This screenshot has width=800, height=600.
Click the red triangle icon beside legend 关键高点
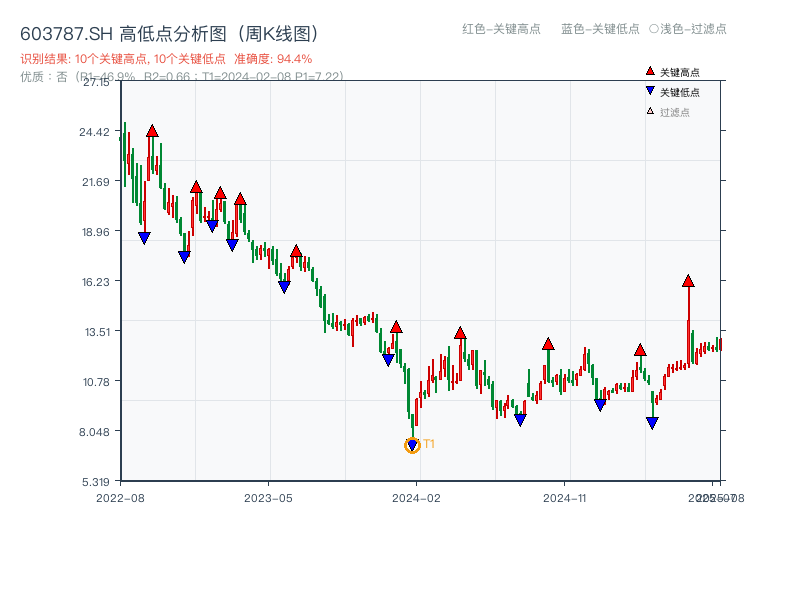click(650, 72)
